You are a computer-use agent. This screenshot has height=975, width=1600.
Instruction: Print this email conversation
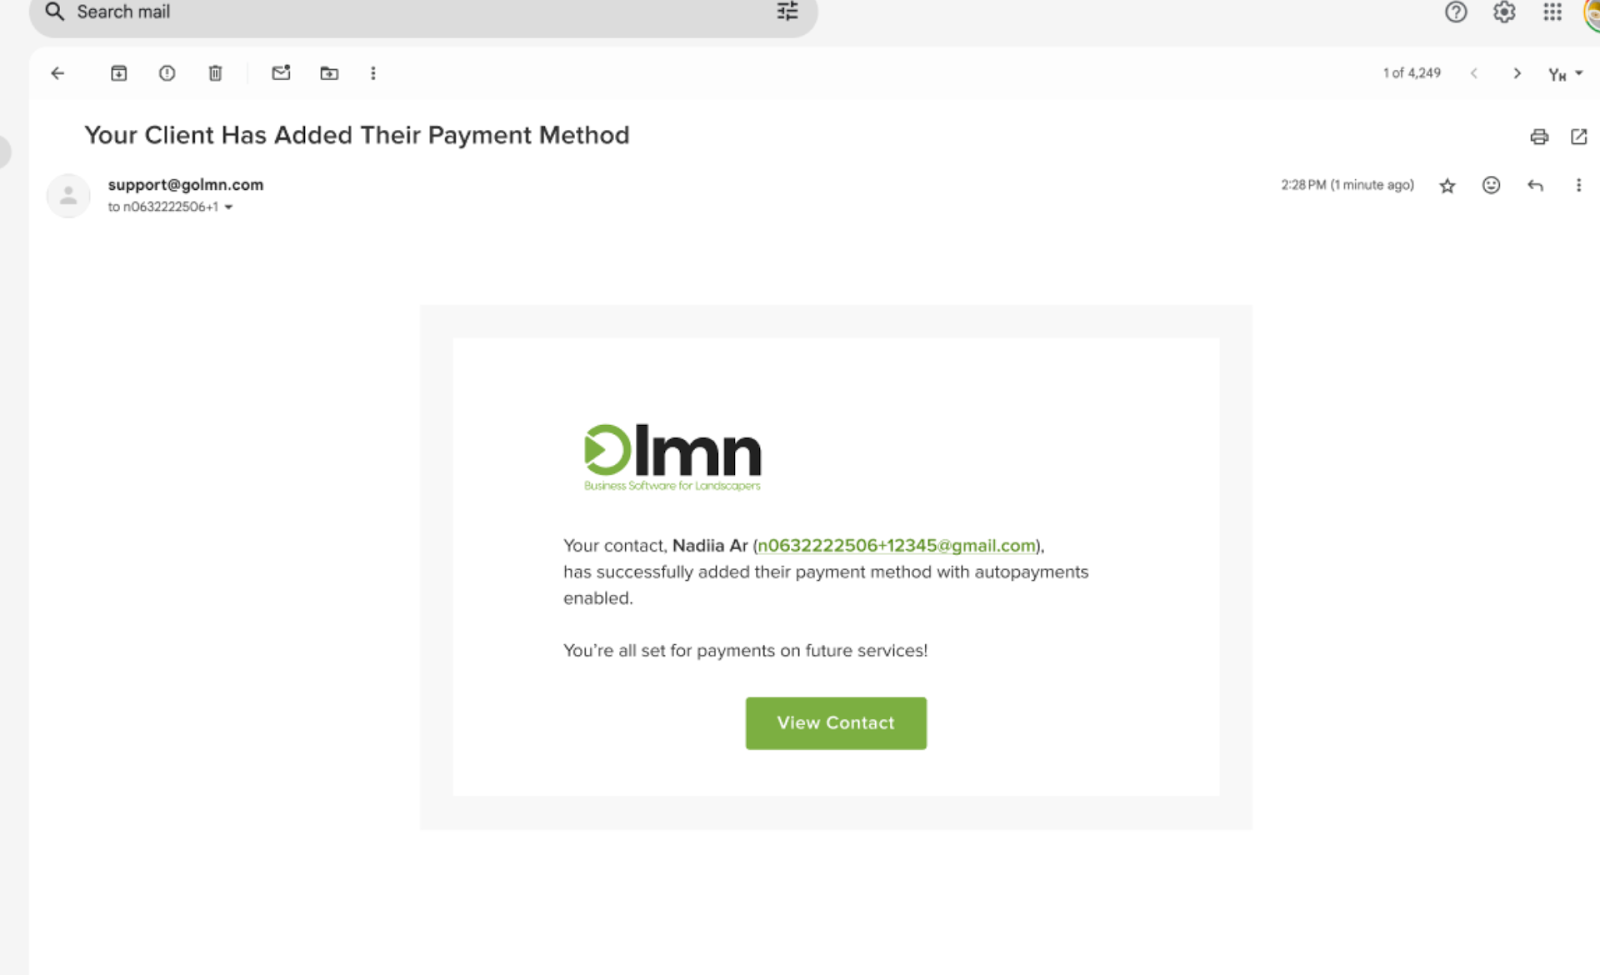point(1539,137)
